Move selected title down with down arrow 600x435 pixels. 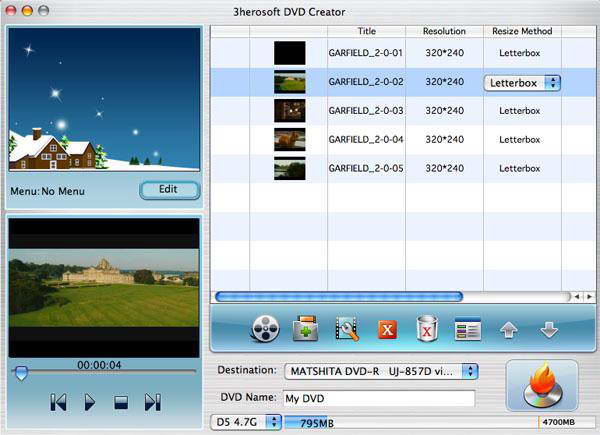[x=549, y=330]
